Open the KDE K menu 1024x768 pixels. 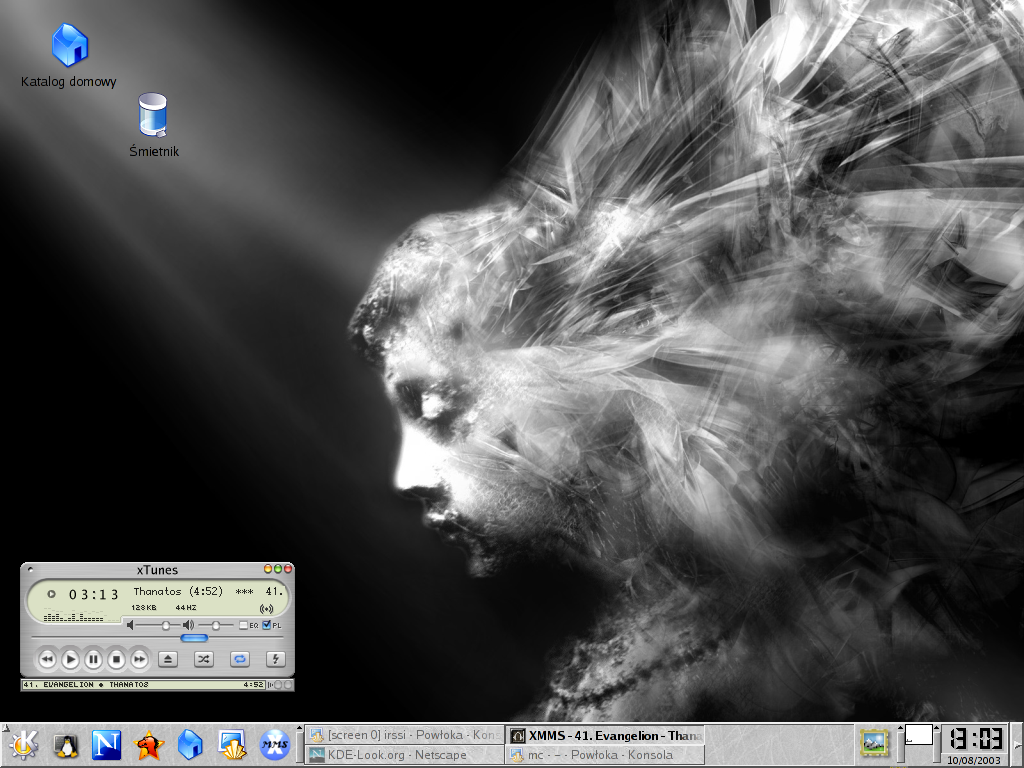[x=24, y=745]
